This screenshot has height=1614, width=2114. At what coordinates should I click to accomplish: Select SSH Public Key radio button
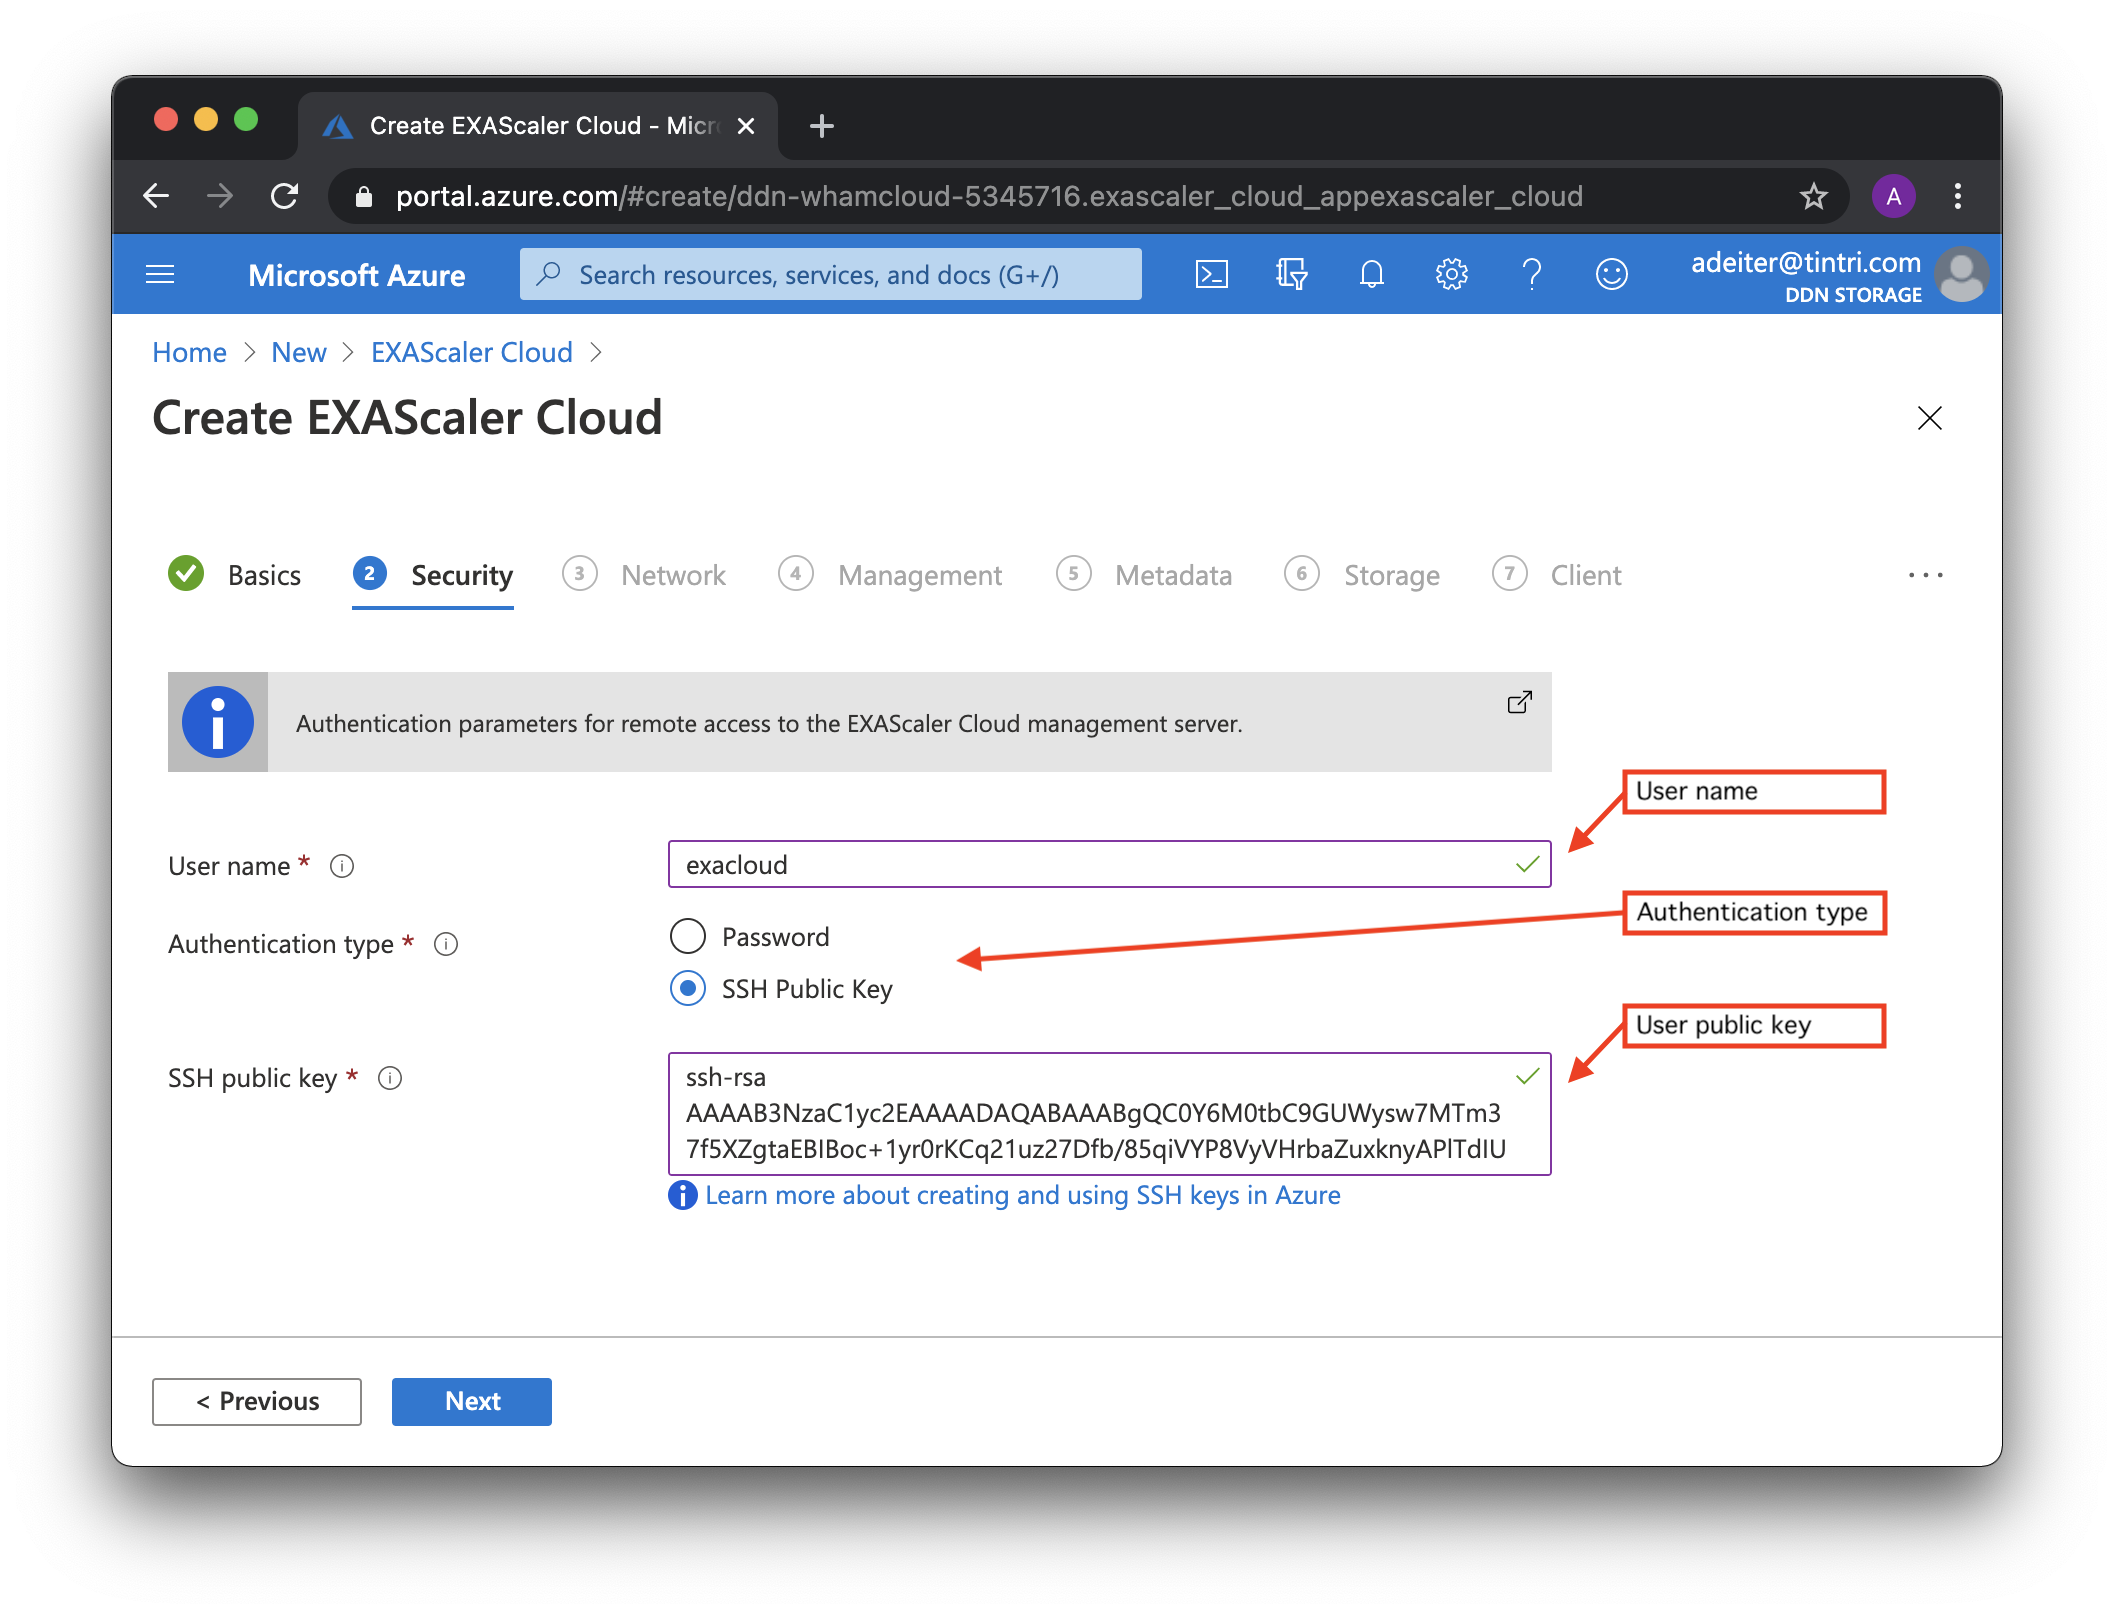click(688, 989)
